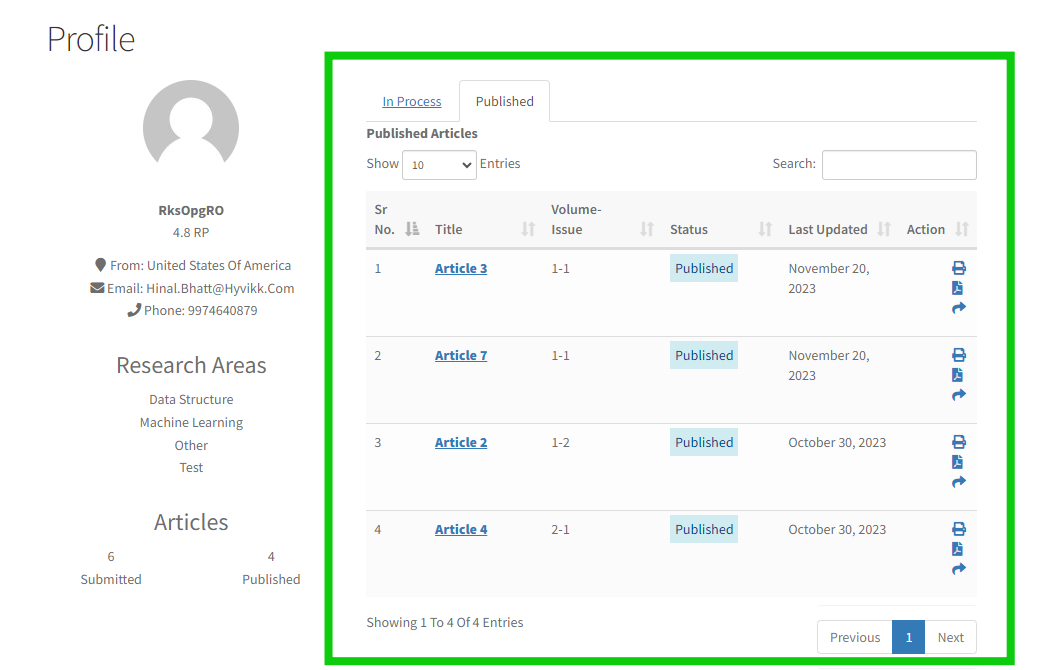
Task: Sort articles by Title column
Action: (x=528, y=229)
